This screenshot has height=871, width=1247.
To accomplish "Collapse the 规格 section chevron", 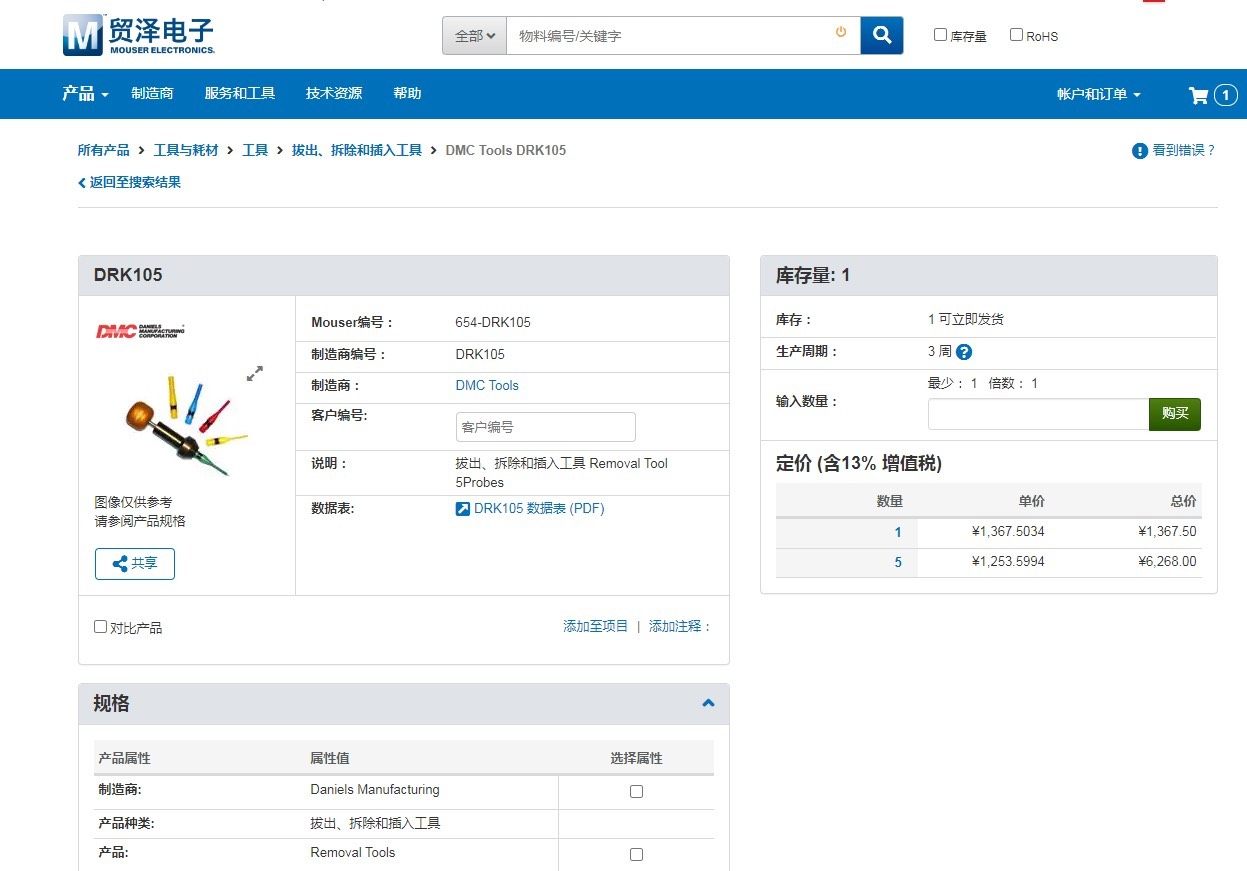I will pos(708,704).
